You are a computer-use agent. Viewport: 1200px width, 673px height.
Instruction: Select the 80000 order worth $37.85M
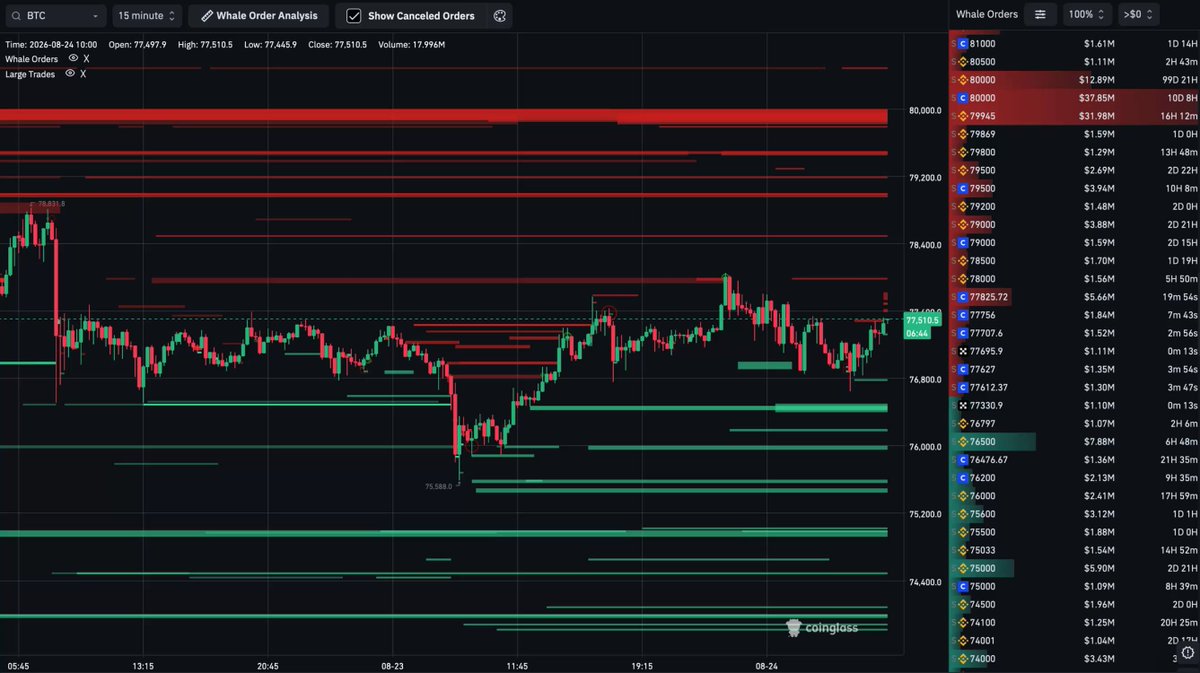click(x=1074, y=98)
